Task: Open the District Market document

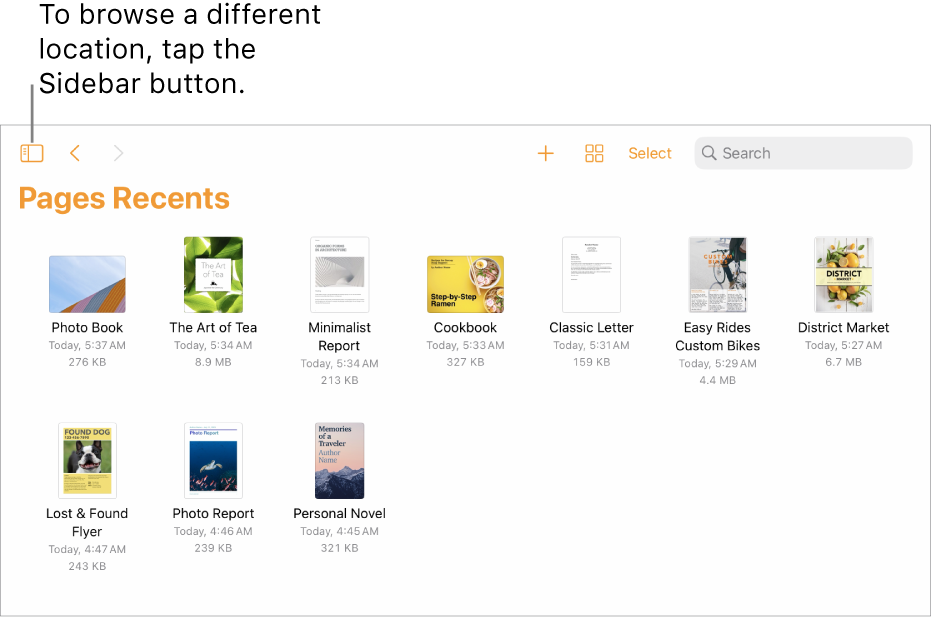Action: pos(844,275)
